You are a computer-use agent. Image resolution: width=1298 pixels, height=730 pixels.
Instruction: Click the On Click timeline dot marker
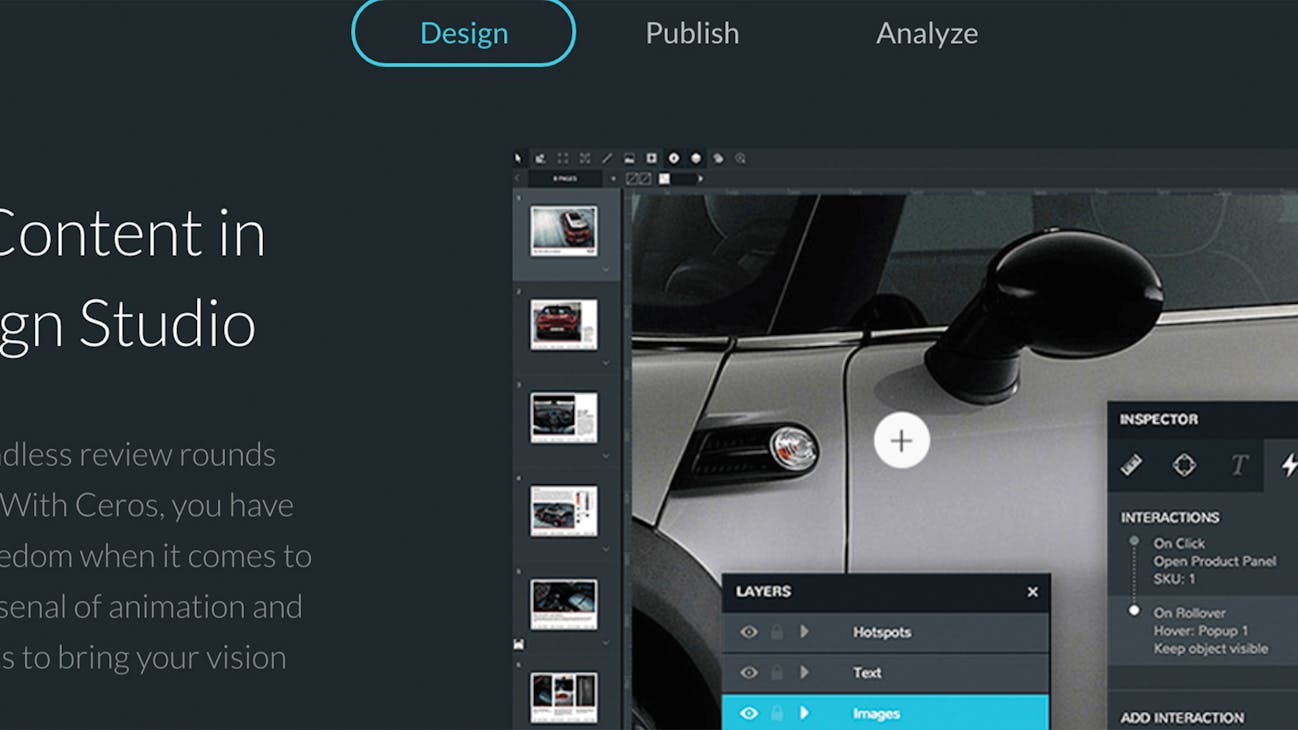[x=1134, y=541]
